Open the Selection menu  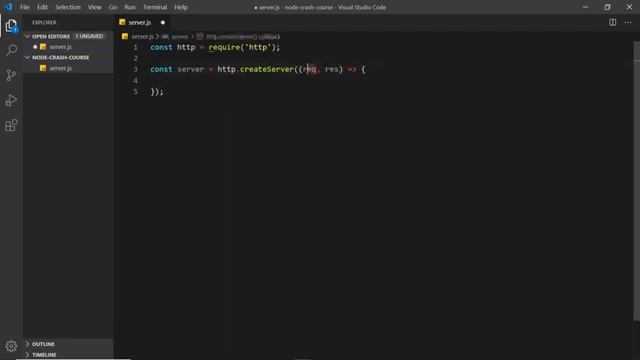[68, 7]
